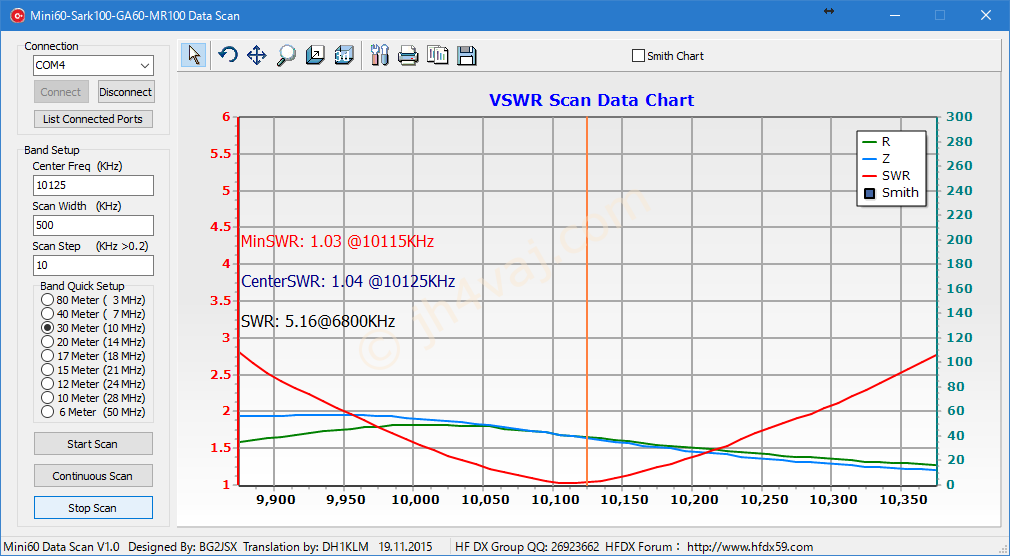Activate the magnifier zoom tool

[286, 55]
